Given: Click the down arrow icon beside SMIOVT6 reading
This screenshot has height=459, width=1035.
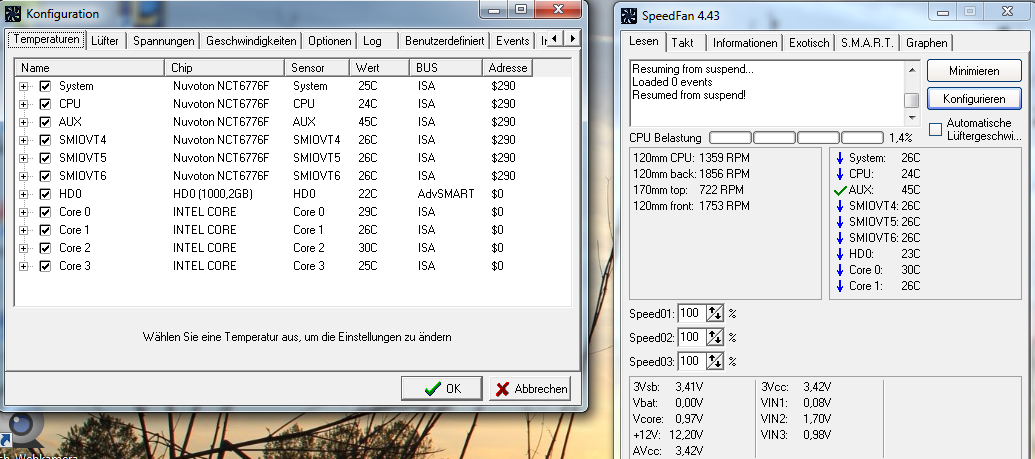Looking at the screenshot, I should (840, 238).
